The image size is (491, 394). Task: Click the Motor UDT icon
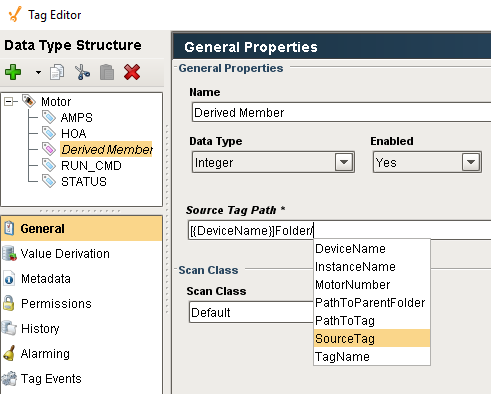[29, 101]
